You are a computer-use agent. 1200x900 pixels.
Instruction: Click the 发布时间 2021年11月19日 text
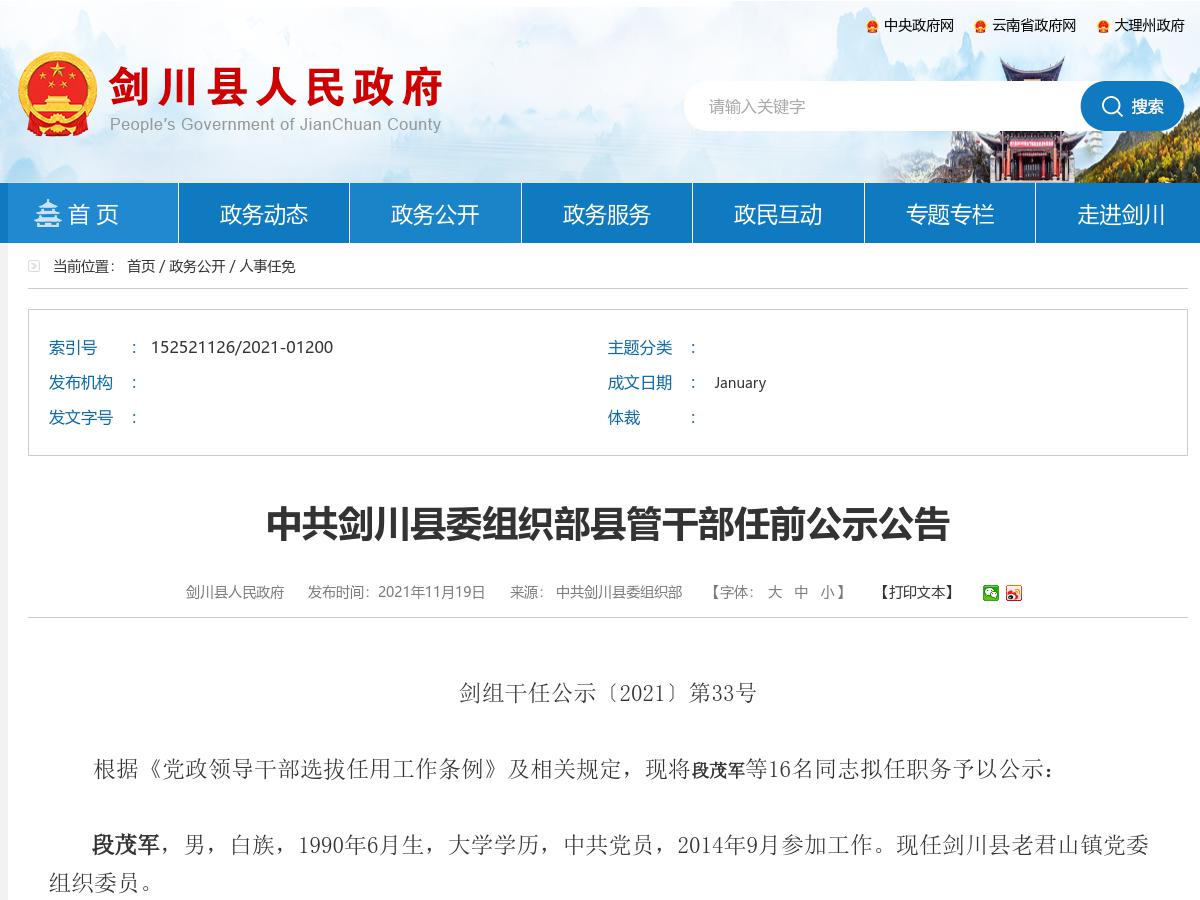[396, 592]
